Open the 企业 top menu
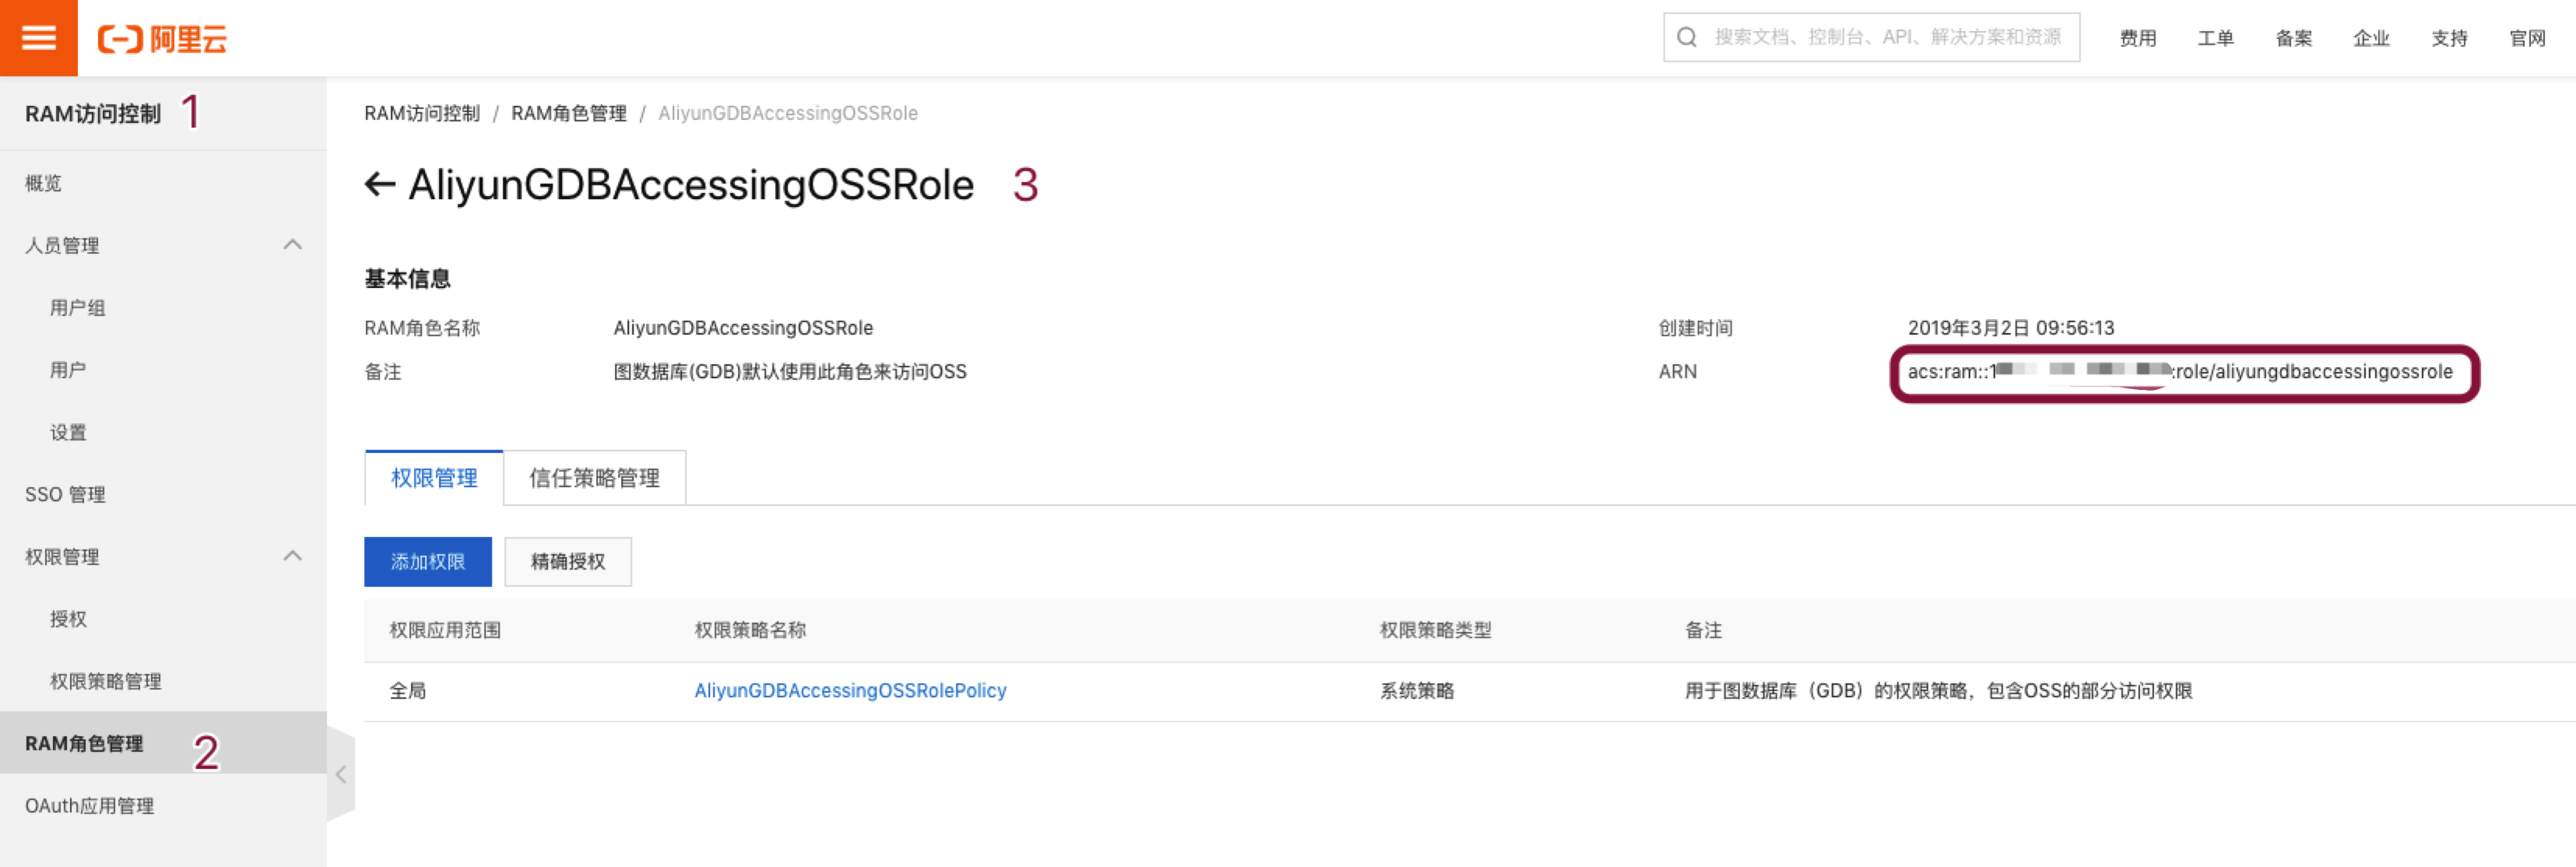The width and height of the screenshot is (2576, 867). pyautogui.click(x=2371, y=38)
